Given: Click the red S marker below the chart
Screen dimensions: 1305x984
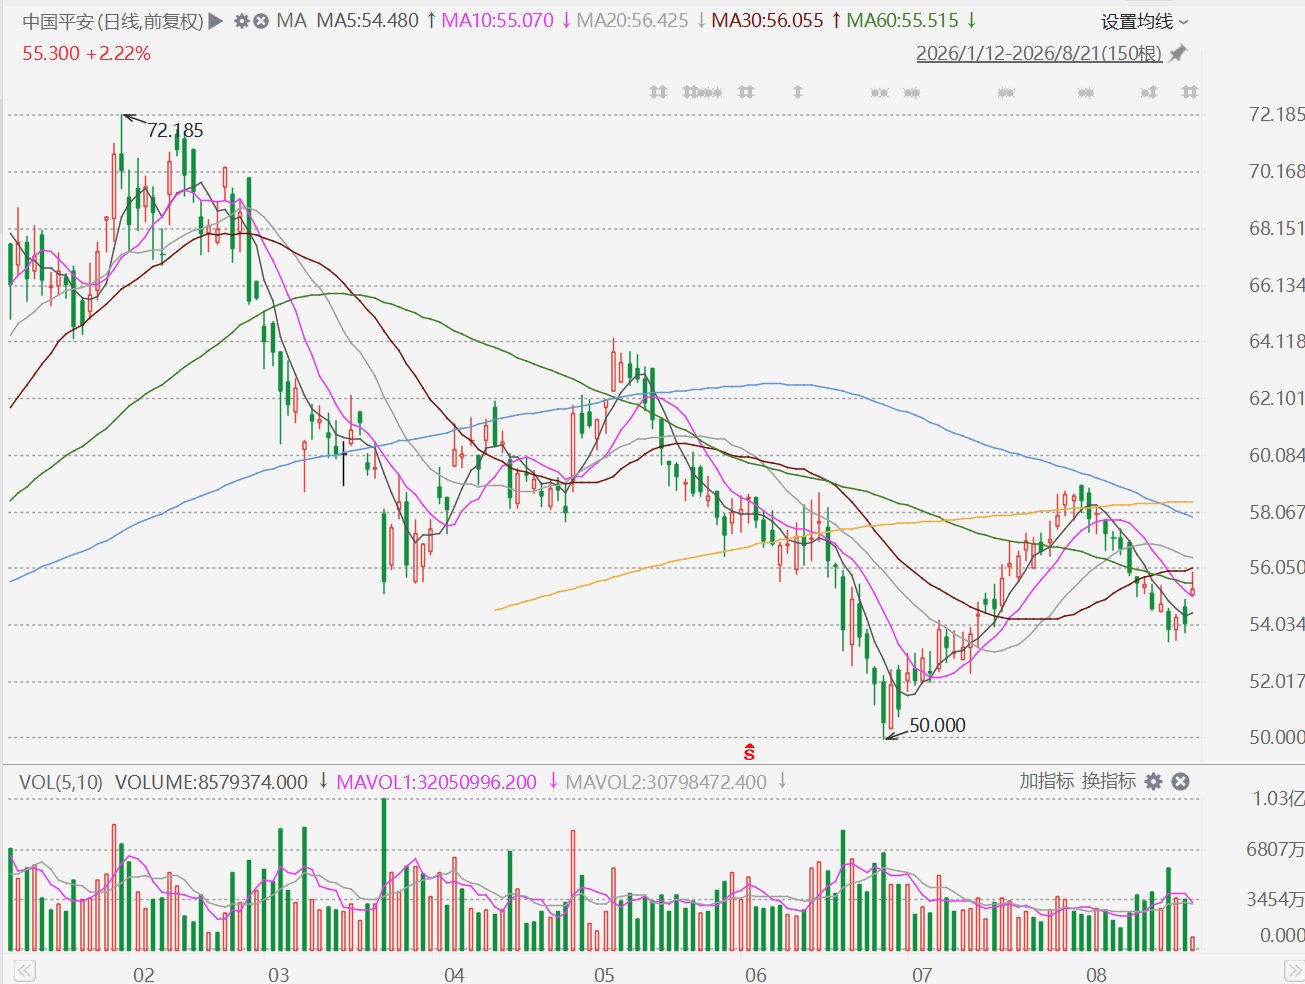Looking at the screenshot, I should tap(749, 752).
